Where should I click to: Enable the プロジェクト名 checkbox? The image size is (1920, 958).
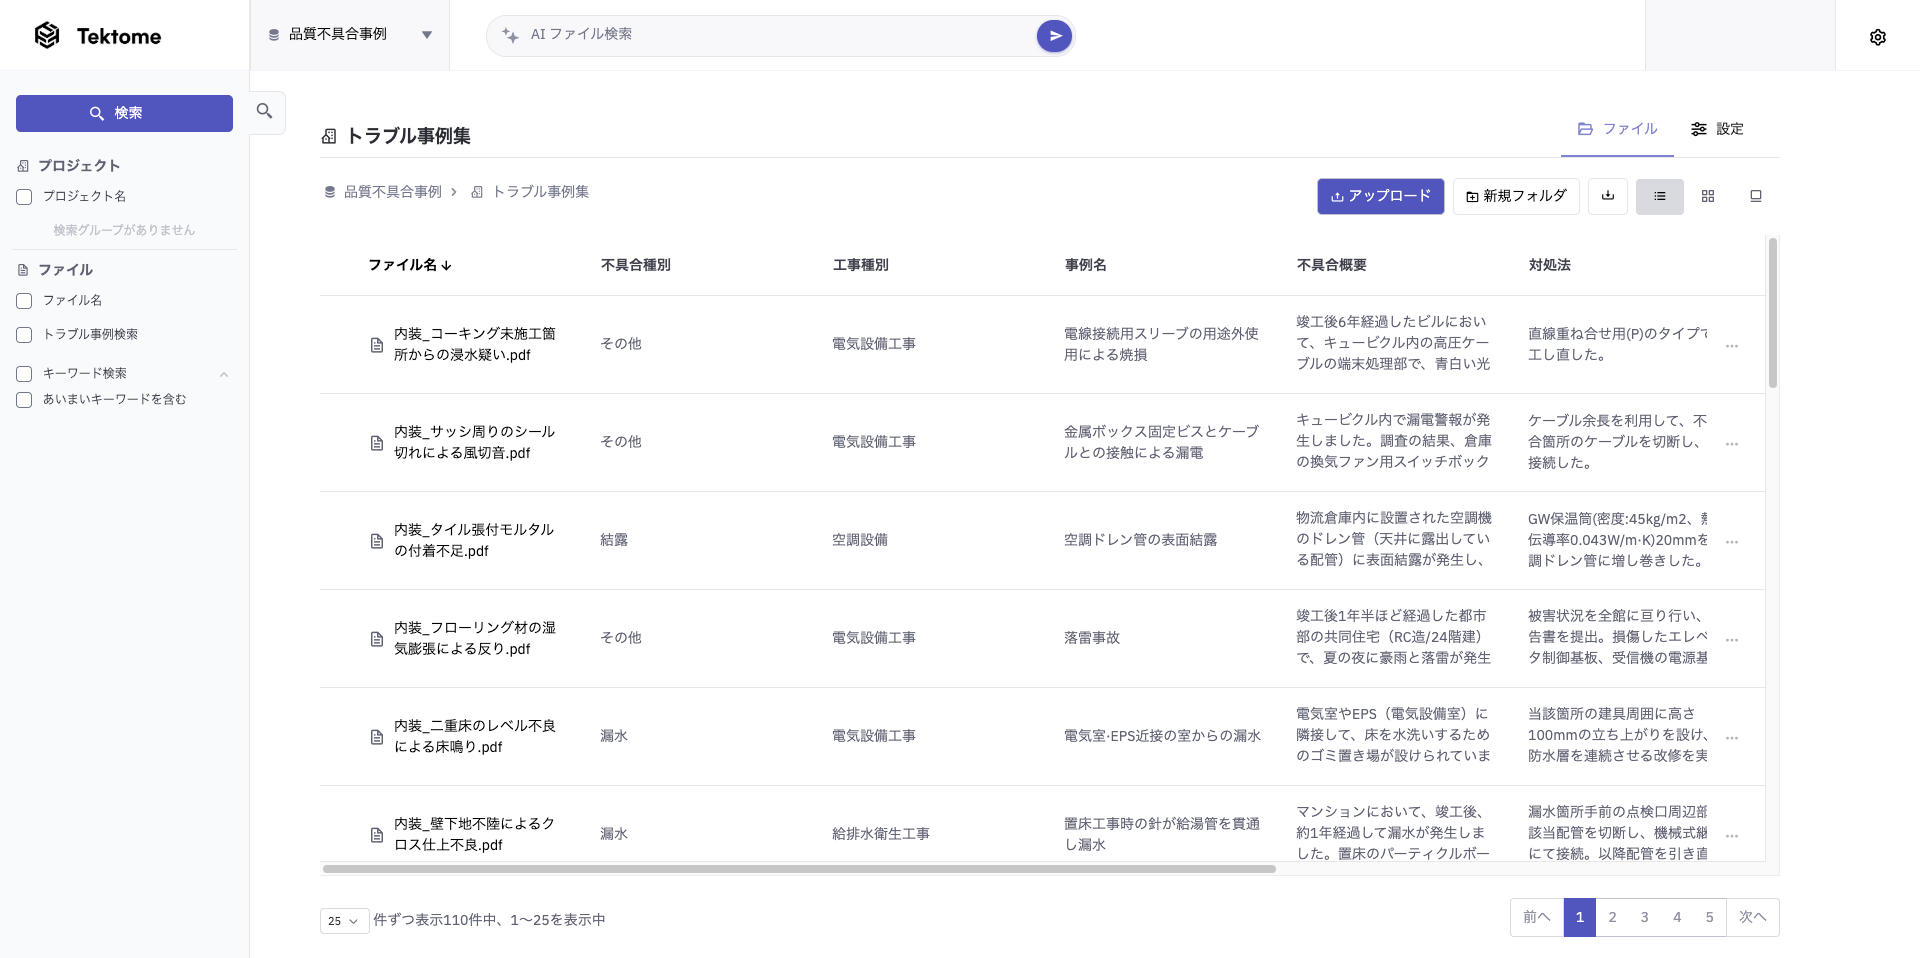(x=24, y=197)
